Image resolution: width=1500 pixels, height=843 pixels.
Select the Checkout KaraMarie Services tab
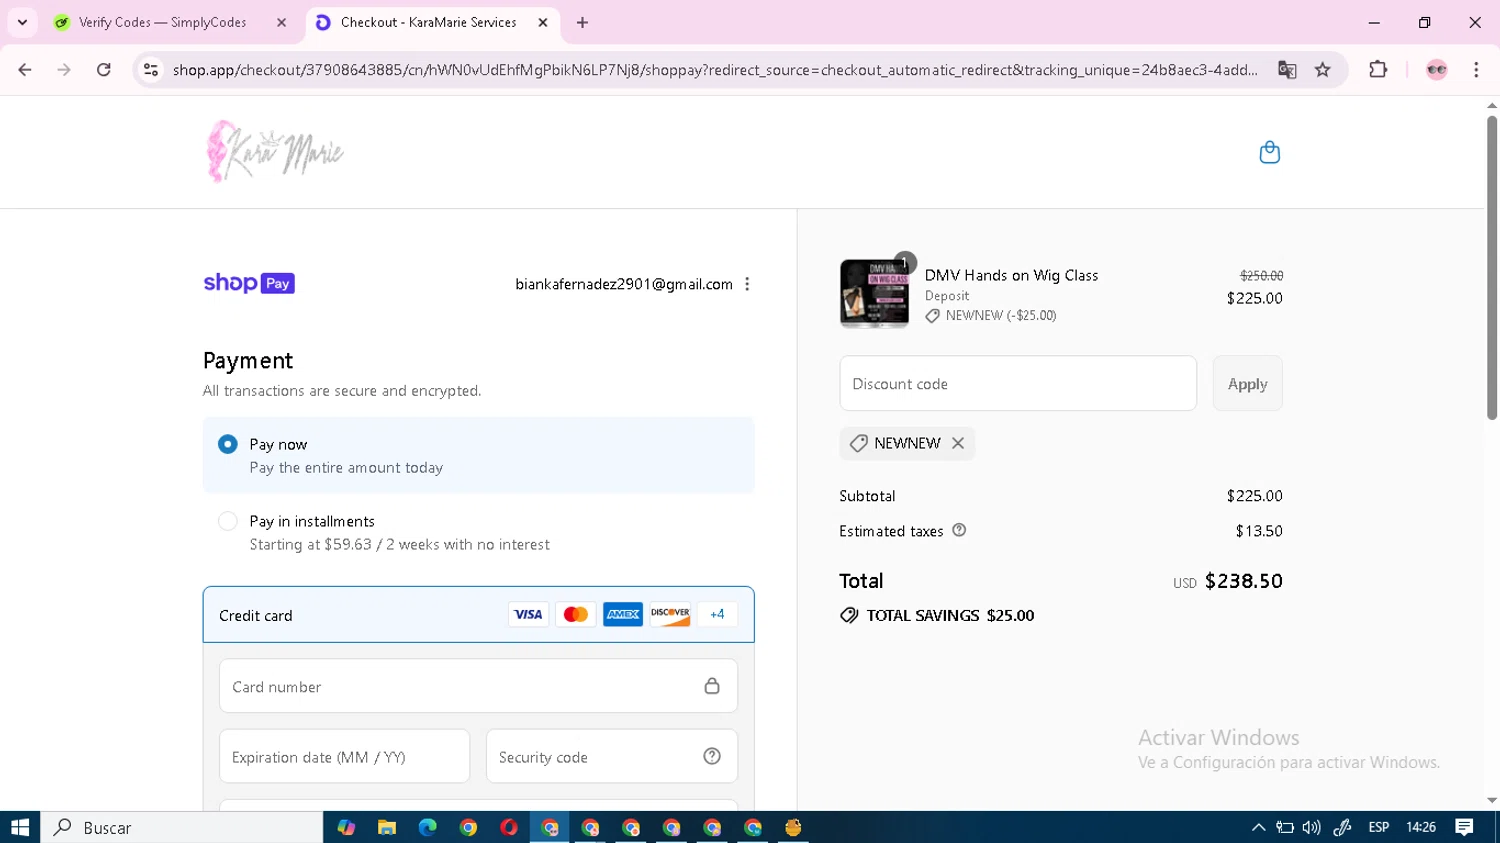tap(428, 22)
